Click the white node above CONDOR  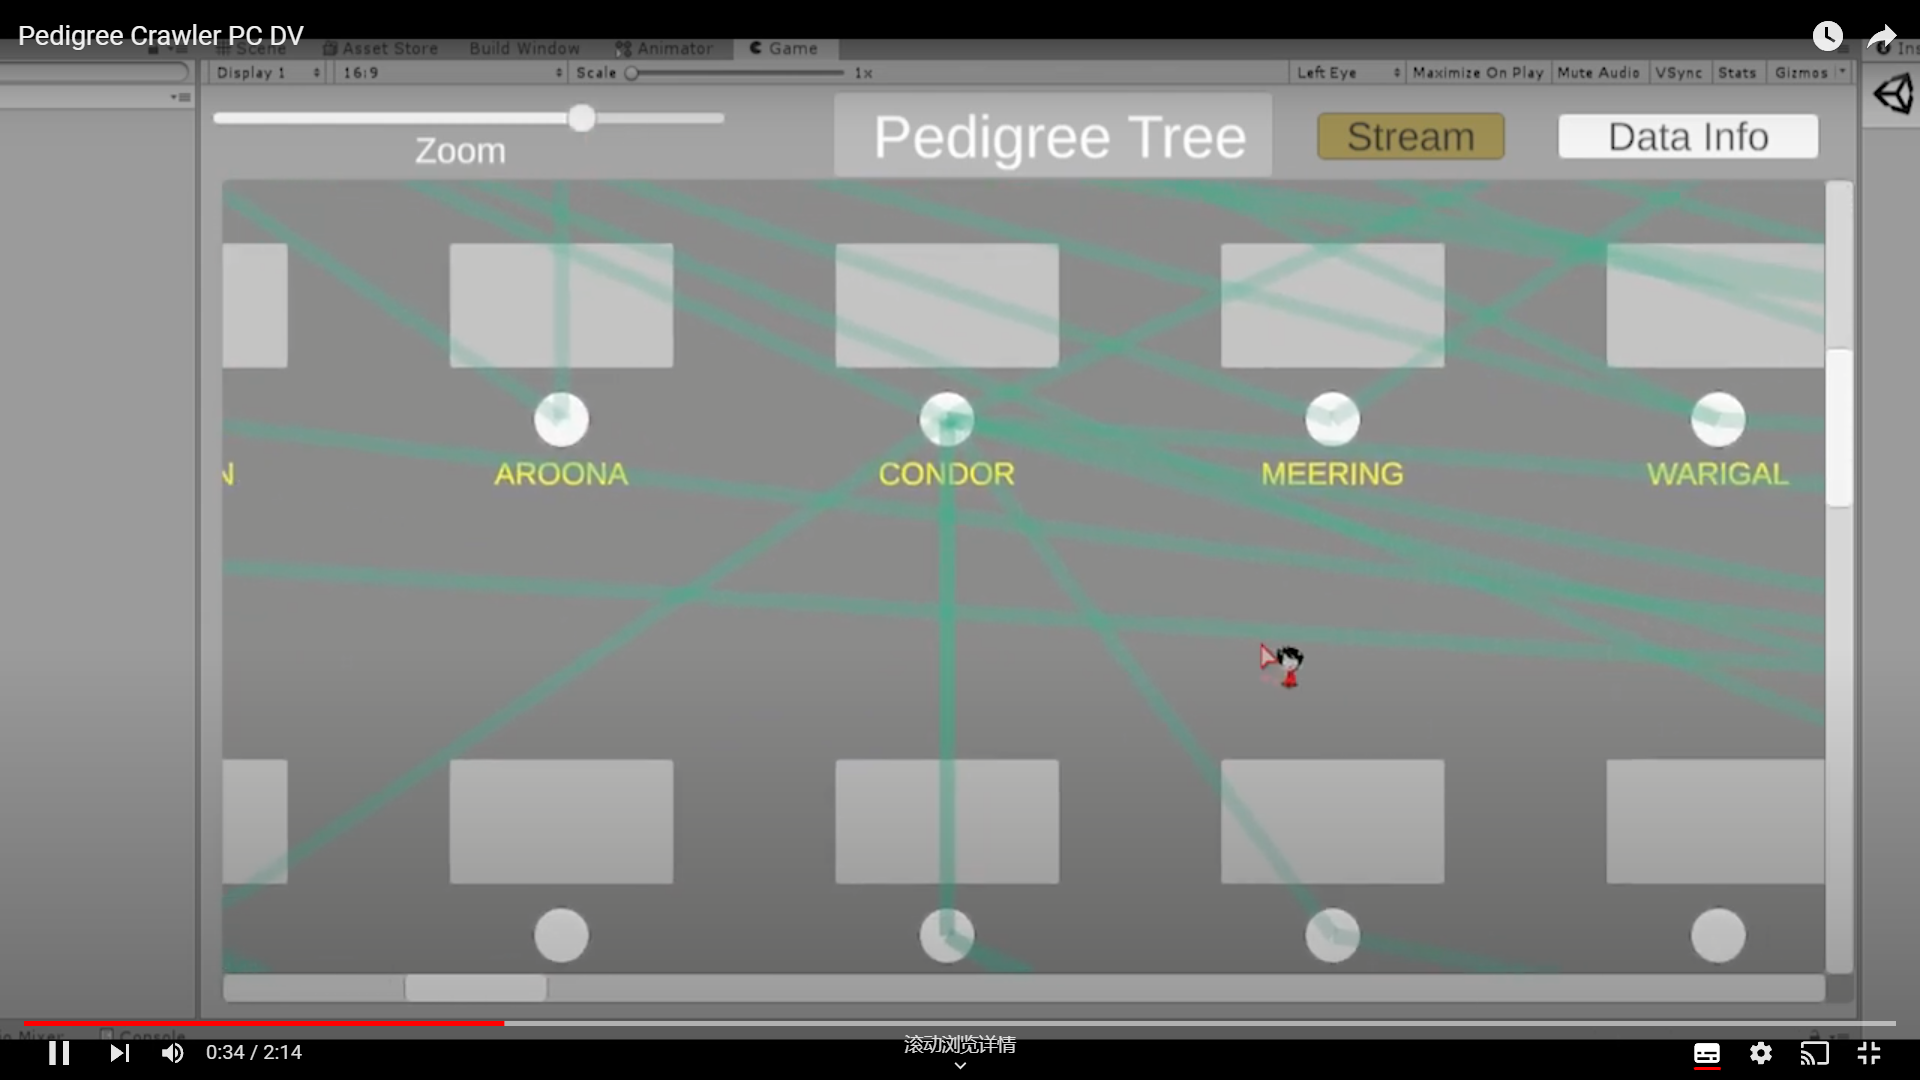click(x=946, y=419)
